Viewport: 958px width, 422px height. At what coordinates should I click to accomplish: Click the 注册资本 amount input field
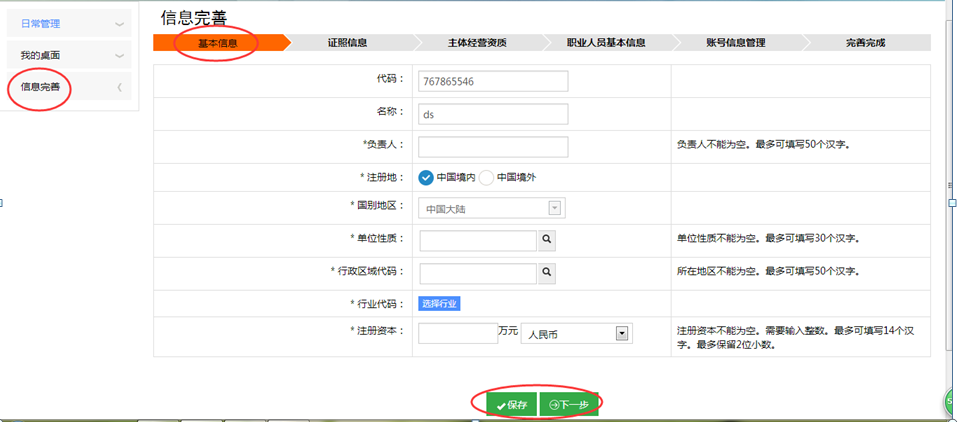(x=457, y=333)
